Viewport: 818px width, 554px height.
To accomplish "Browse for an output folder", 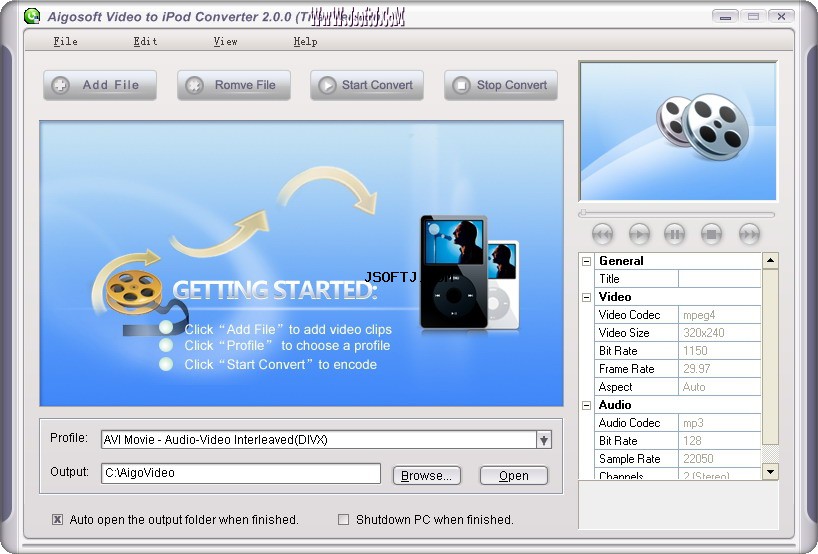I will click(427, 475).
